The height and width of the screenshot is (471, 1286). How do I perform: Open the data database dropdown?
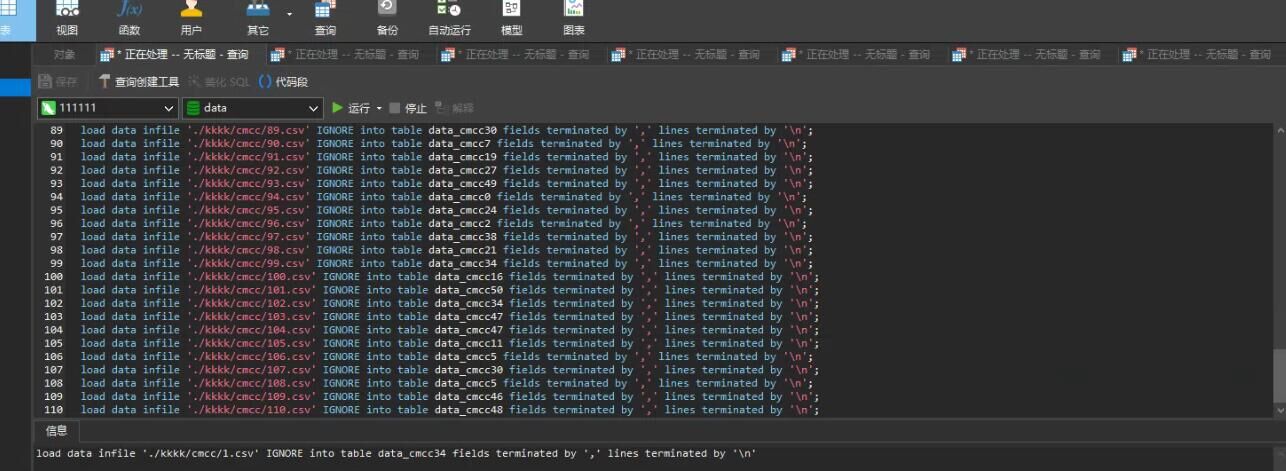tap(253, 108)
